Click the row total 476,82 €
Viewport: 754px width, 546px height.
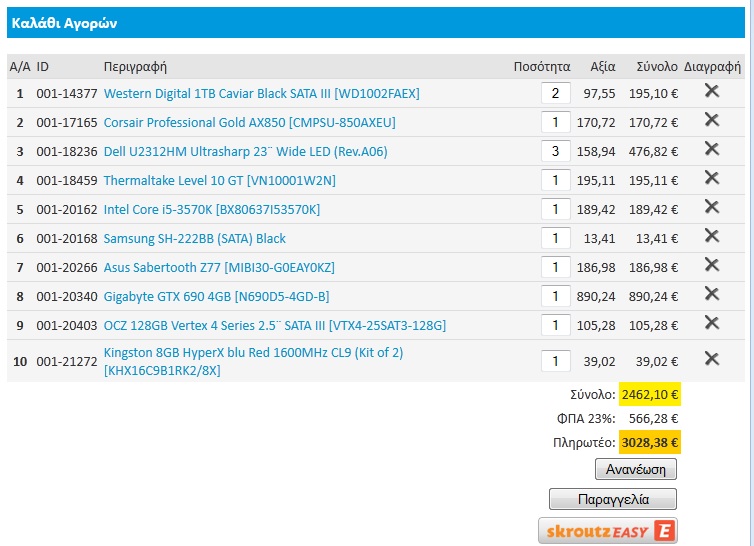(653, 152)
